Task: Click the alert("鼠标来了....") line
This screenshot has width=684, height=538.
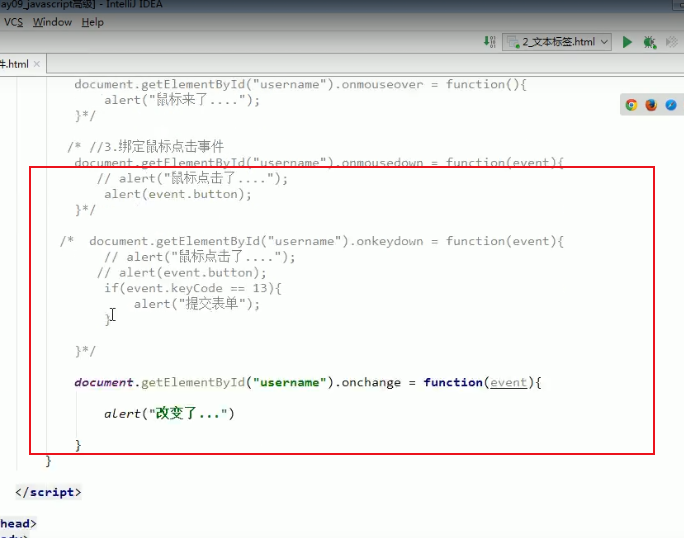Action: tap(182, 100)
